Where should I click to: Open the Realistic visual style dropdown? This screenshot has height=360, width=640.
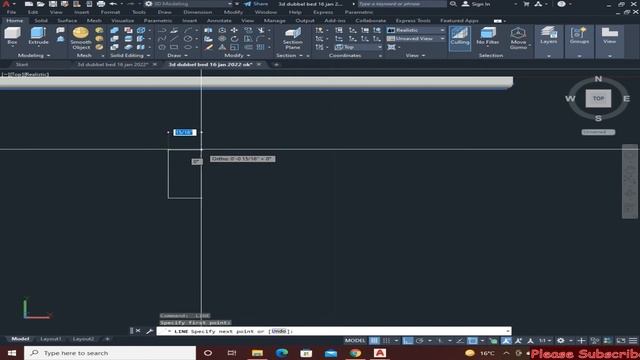(x=416, y=30)
